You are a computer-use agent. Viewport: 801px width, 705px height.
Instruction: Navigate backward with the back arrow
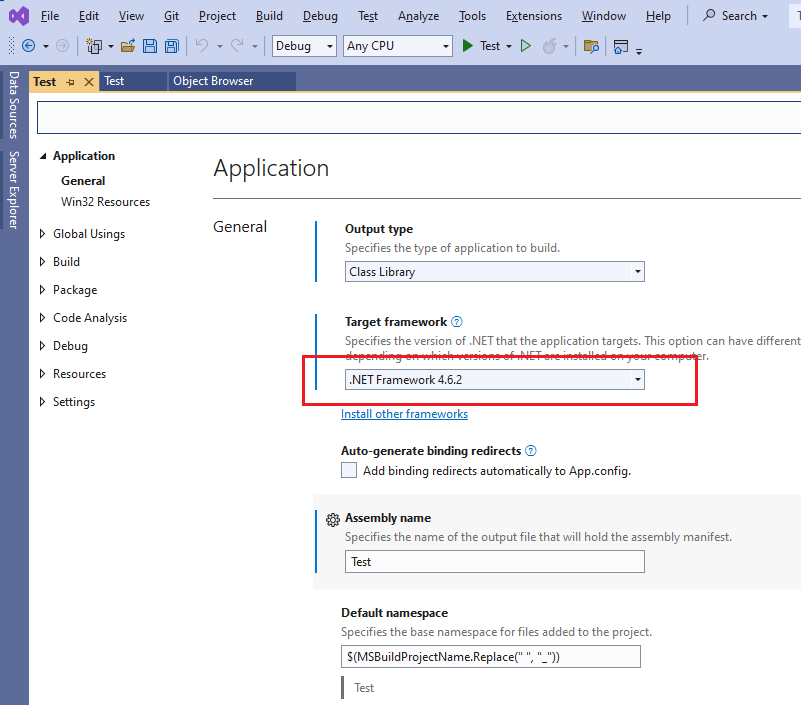tap(29, 46)
